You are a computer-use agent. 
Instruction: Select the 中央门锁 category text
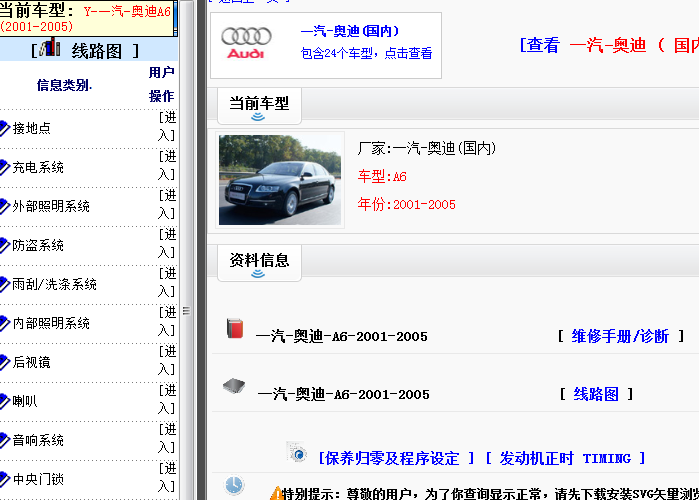[38, 479]
